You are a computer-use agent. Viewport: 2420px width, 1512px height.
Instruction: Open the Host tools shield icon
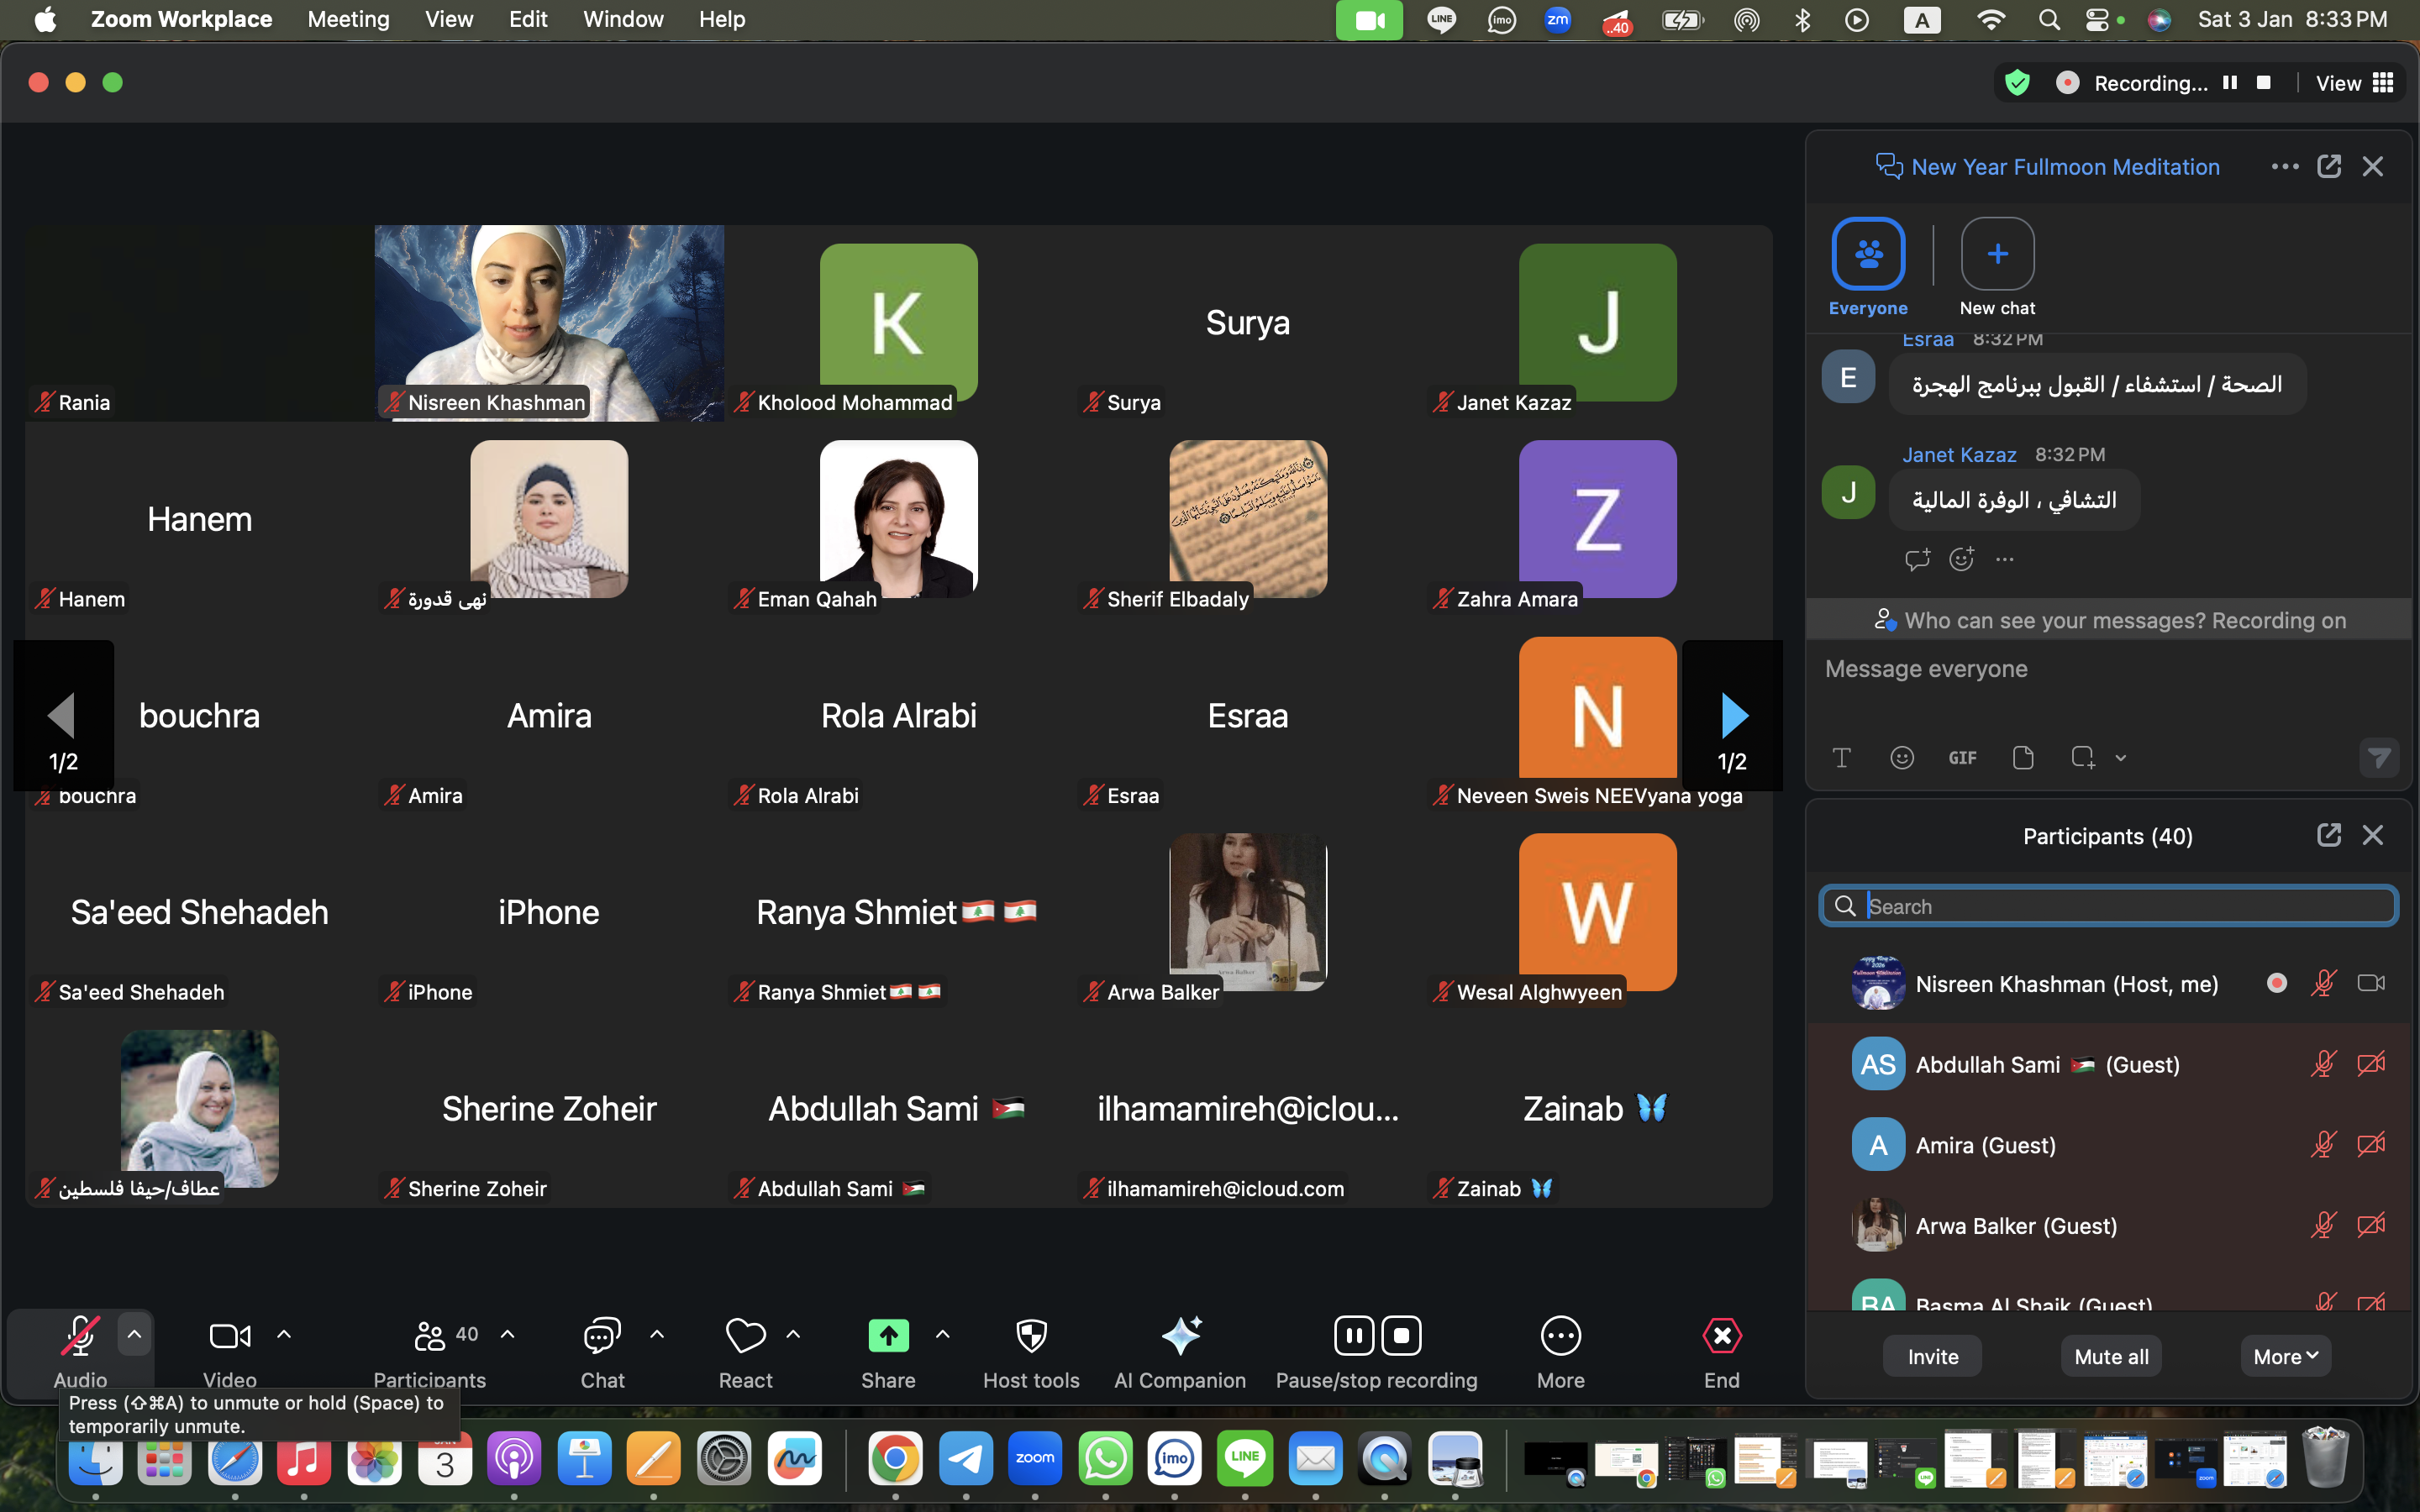pos(1031,1336)
